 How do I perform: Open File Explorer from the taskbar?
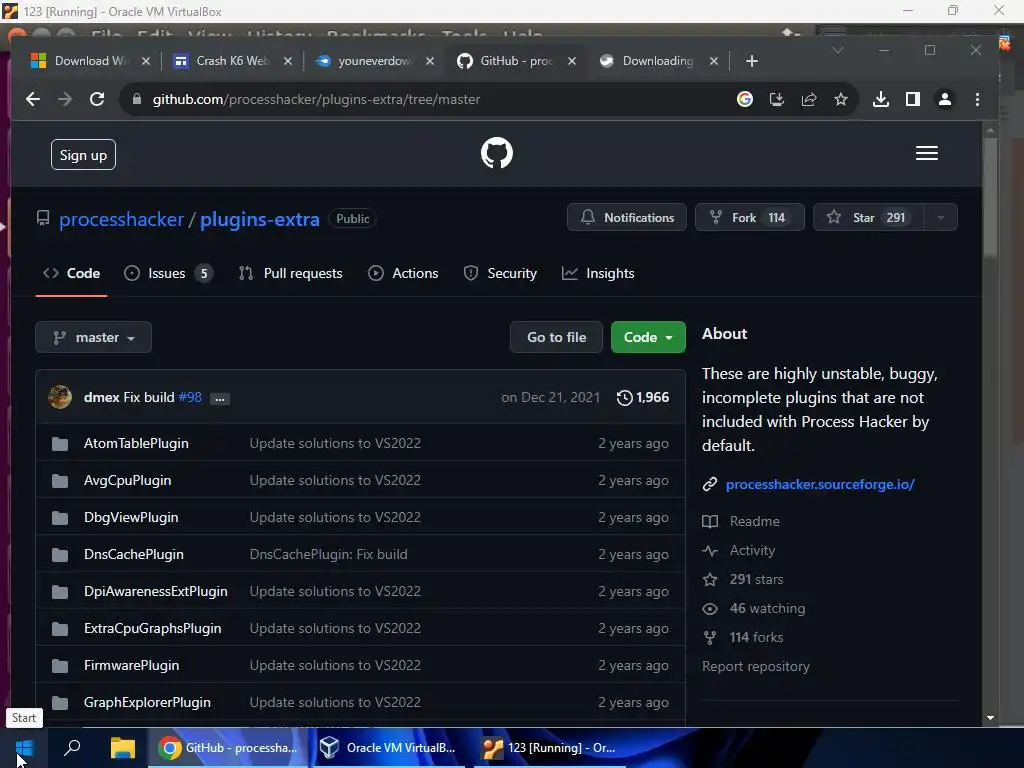122,748
